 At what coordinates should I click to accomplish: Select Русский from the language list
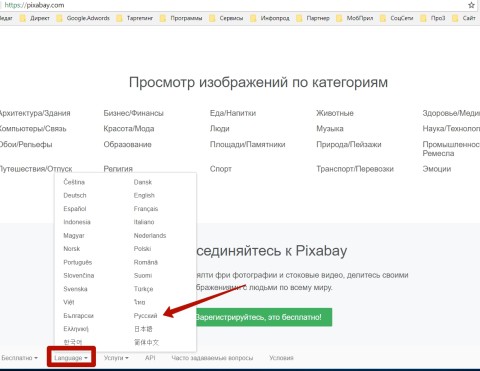point(145,315)
